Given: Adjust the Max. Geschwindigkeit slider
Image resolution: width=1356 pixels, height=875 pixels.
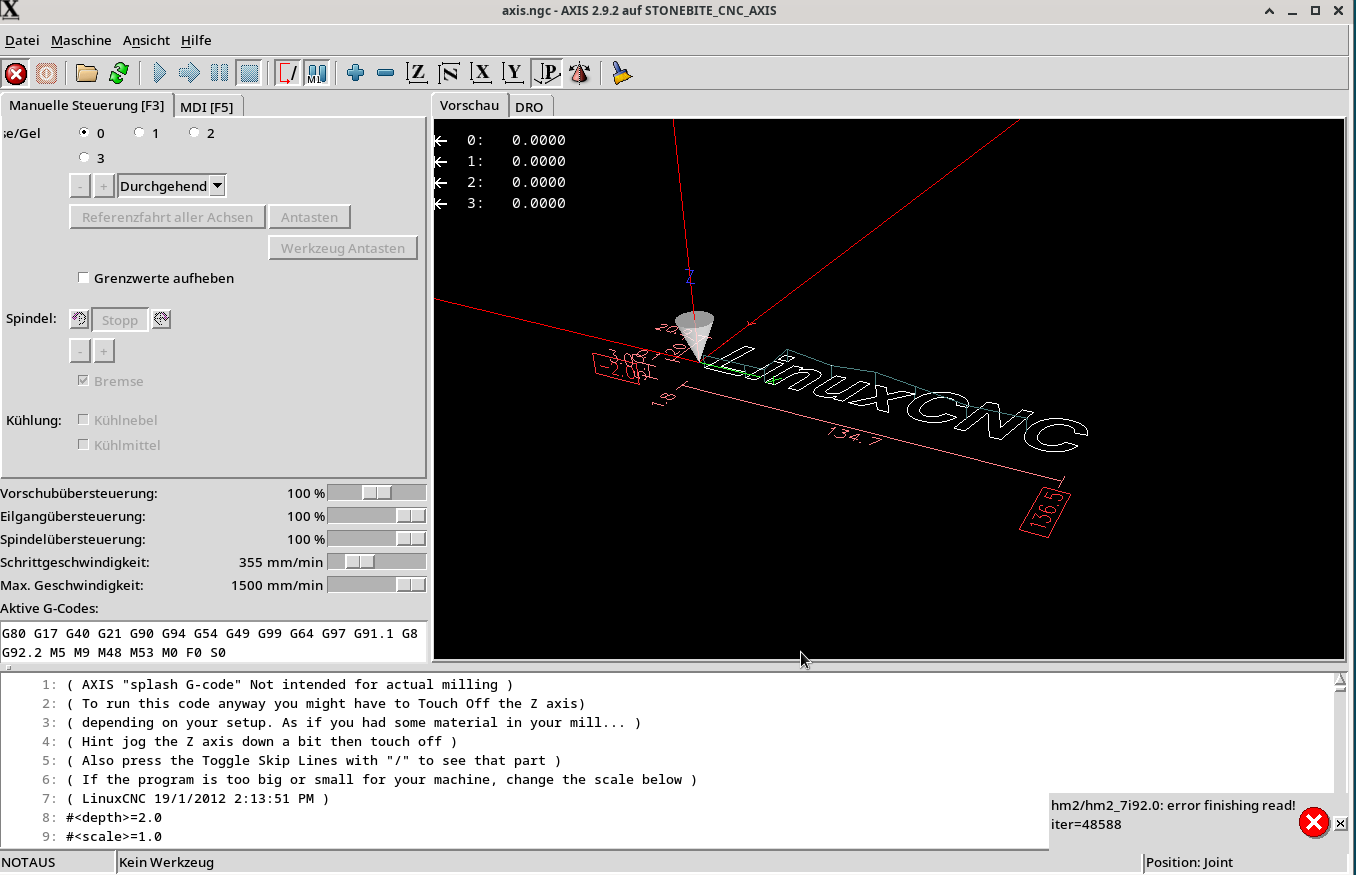Looking at the screenshot, I should pos(377,585).
